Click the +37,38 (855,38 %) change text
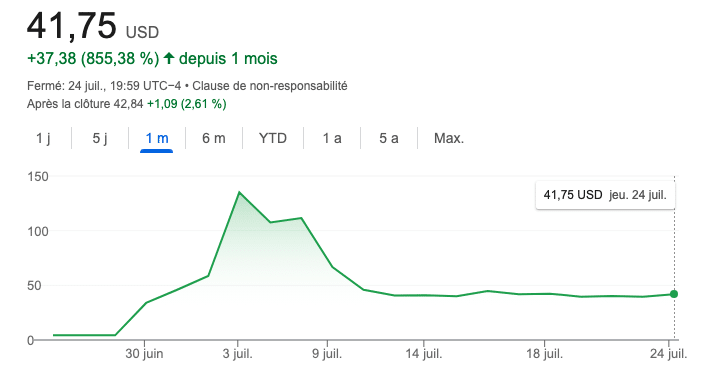 click(x=93, y=59)
